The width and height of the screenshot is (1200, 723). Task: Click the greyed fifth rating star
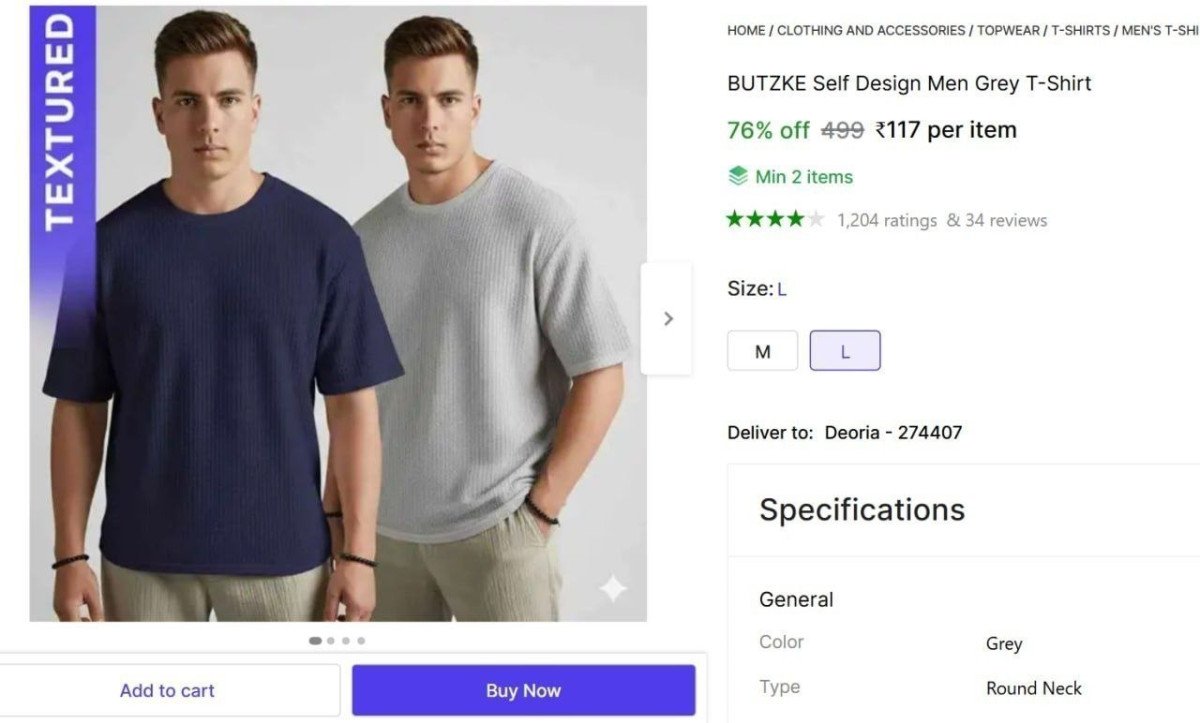[817, 220]
